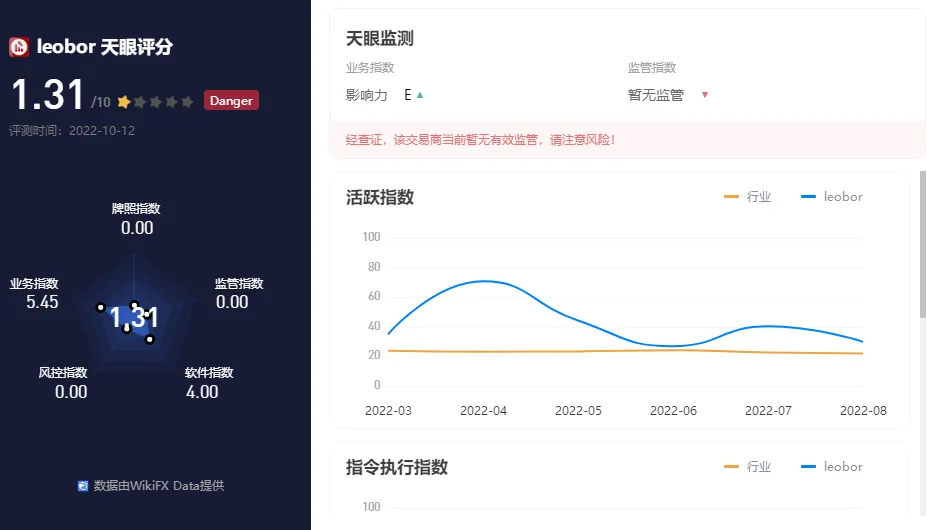Click the 2022-03 axis label
The height and width of the screenshot is (530, 927).
(388, 411)
